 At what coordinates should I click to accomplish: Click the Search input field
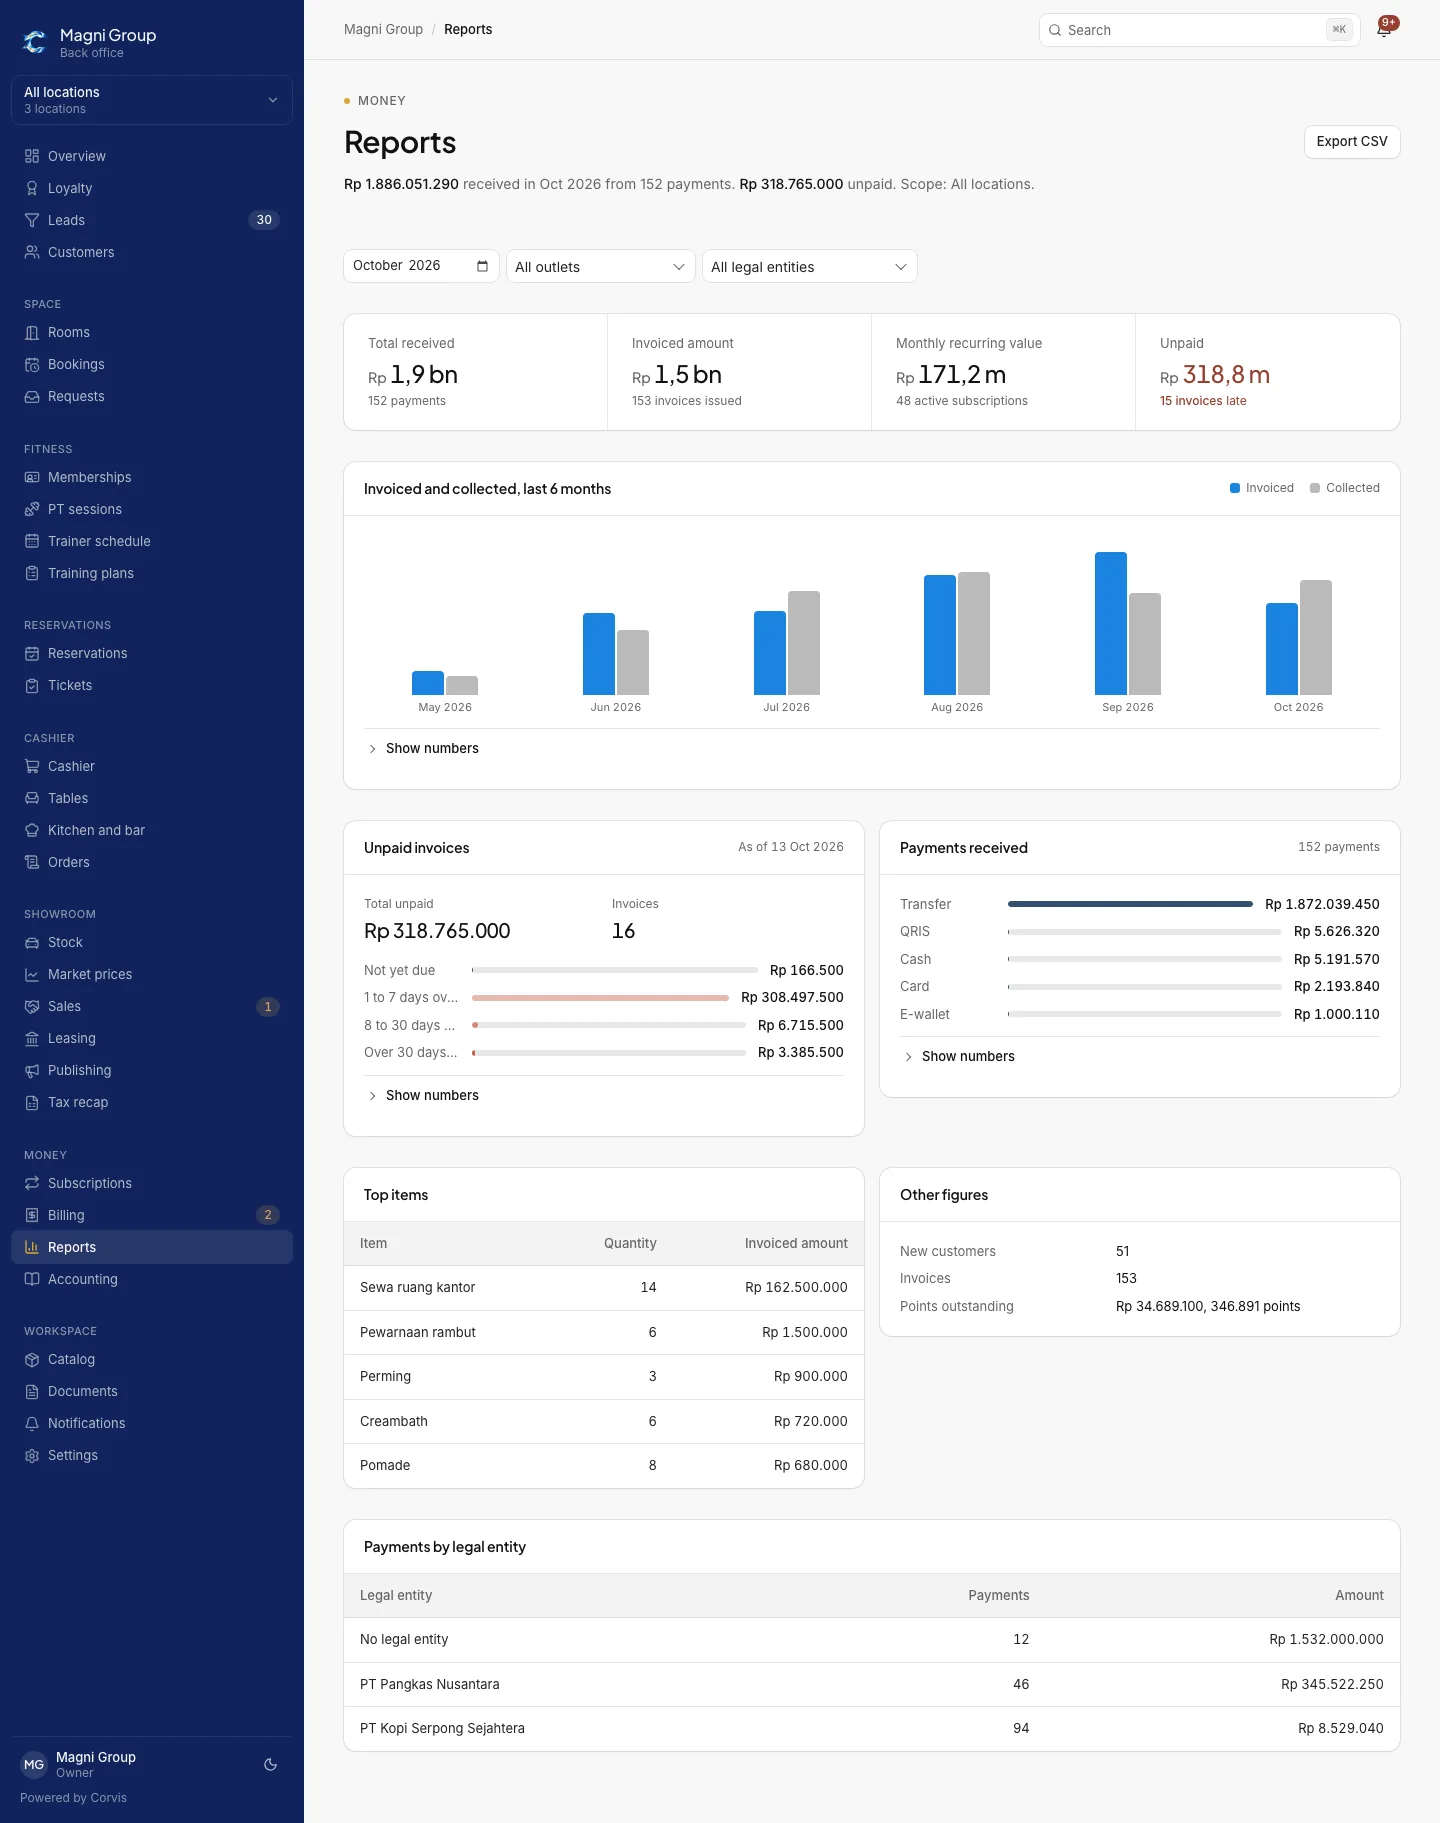(x=1199, y=30)
